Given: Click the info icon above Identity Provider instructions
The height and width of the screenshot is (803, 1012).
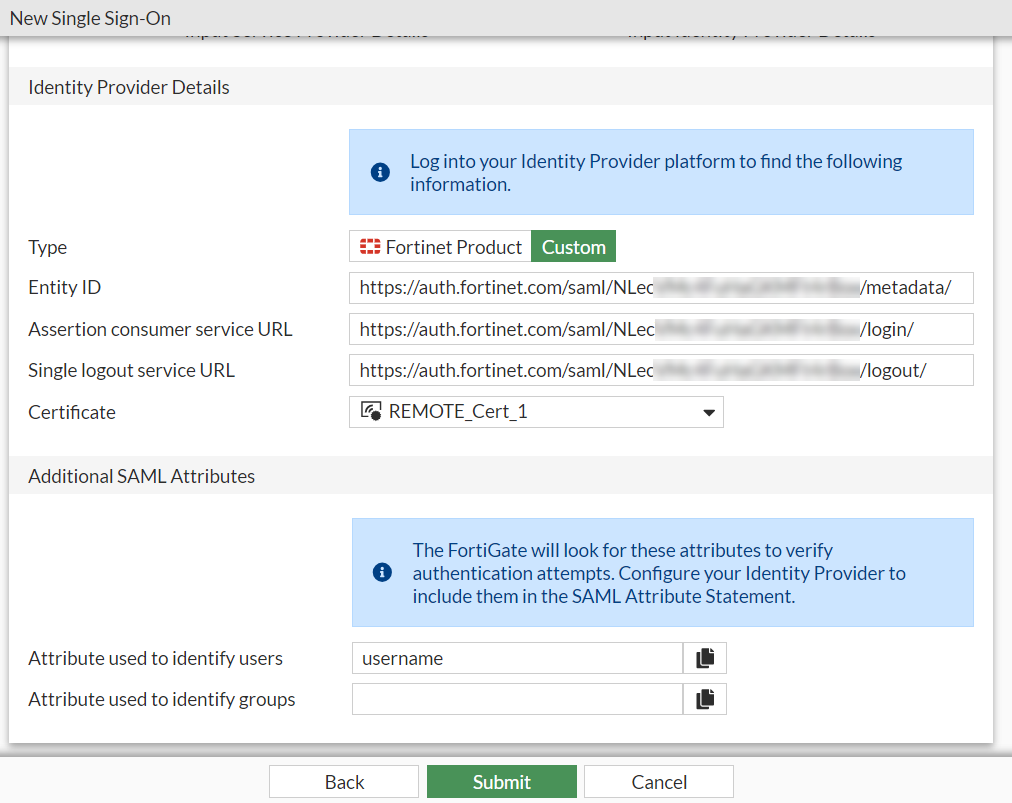Looking at the screenshot, I should point(380,171).
